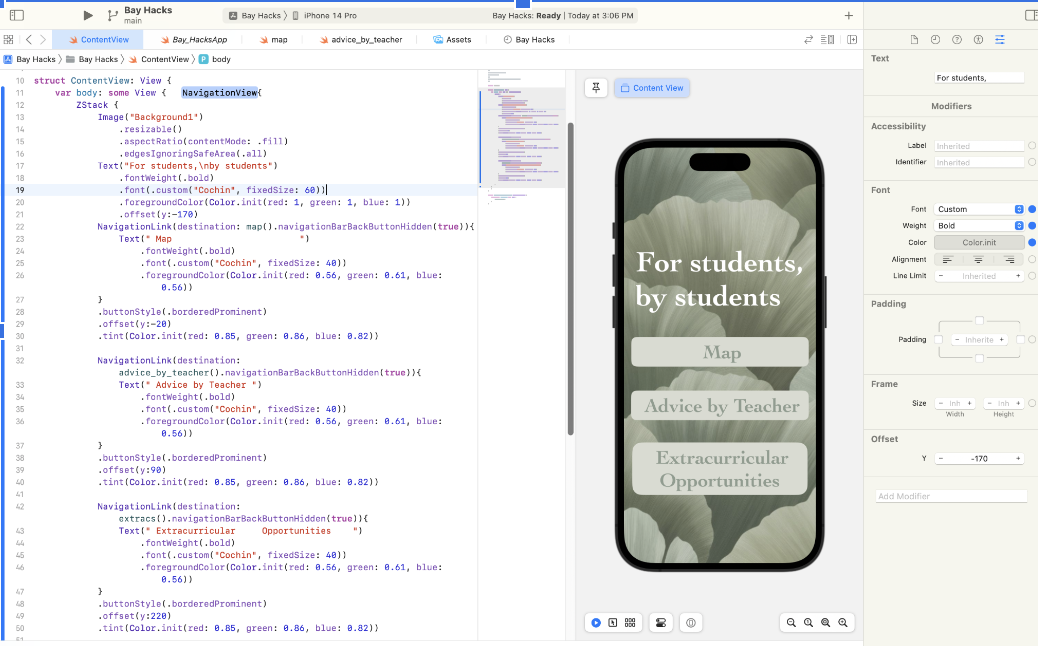Open Preview on Device options
The height and width of the screenshot is (646, 1038).
(x=691, y=623)
